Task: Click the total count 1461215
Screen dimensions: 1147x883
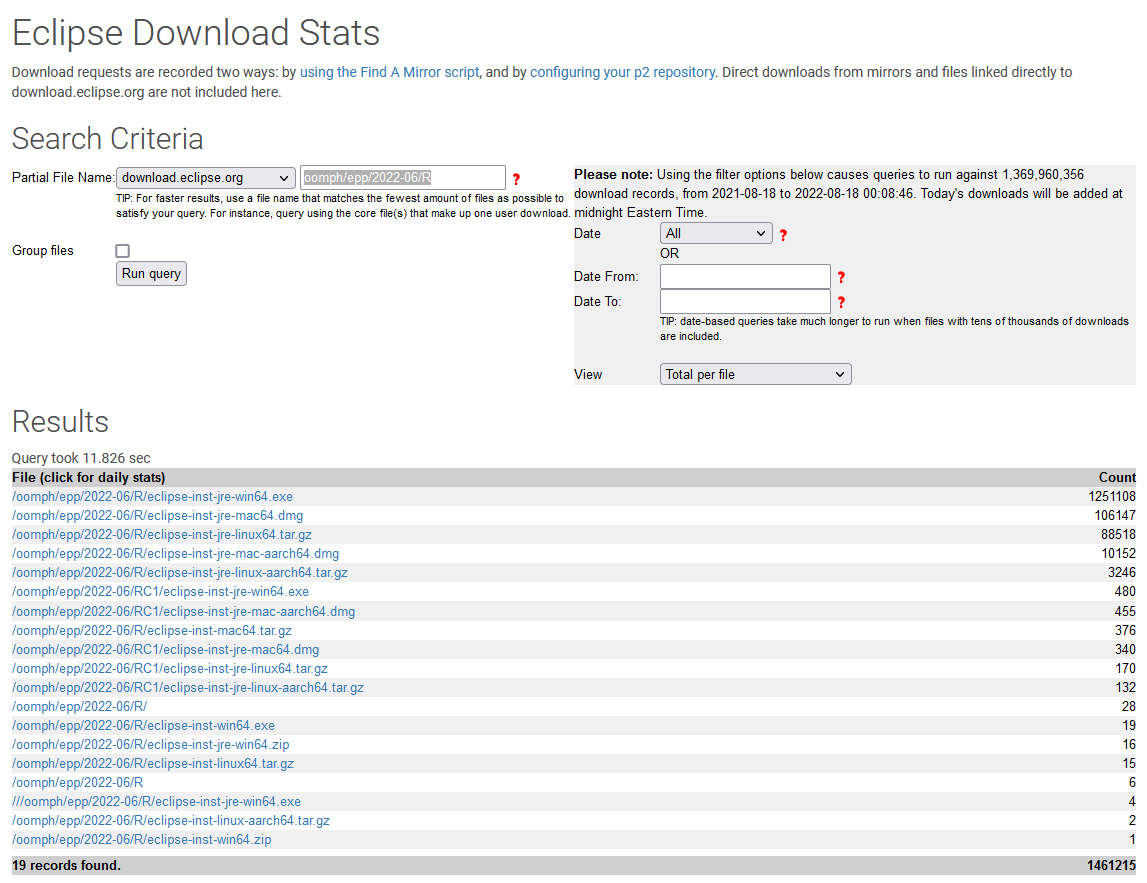Action: point(1111,865)
